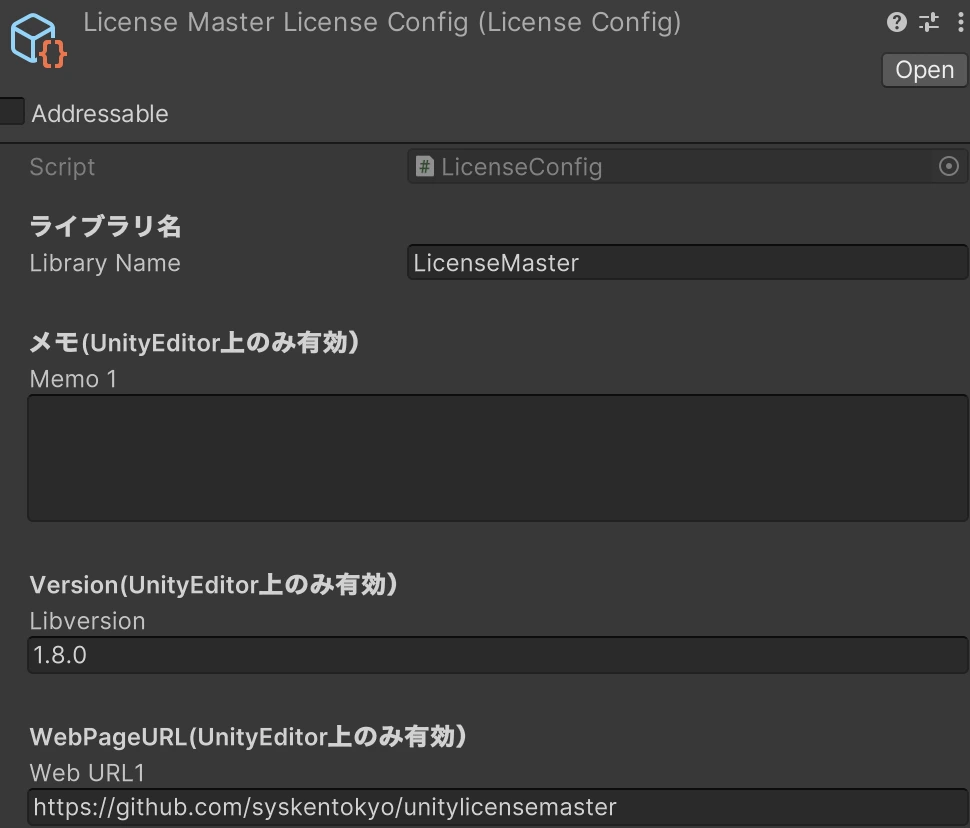Screen dimensions: 970x828
Task: Click the Libversion field showing 1.8.0
Action: (x=498, y=655)
